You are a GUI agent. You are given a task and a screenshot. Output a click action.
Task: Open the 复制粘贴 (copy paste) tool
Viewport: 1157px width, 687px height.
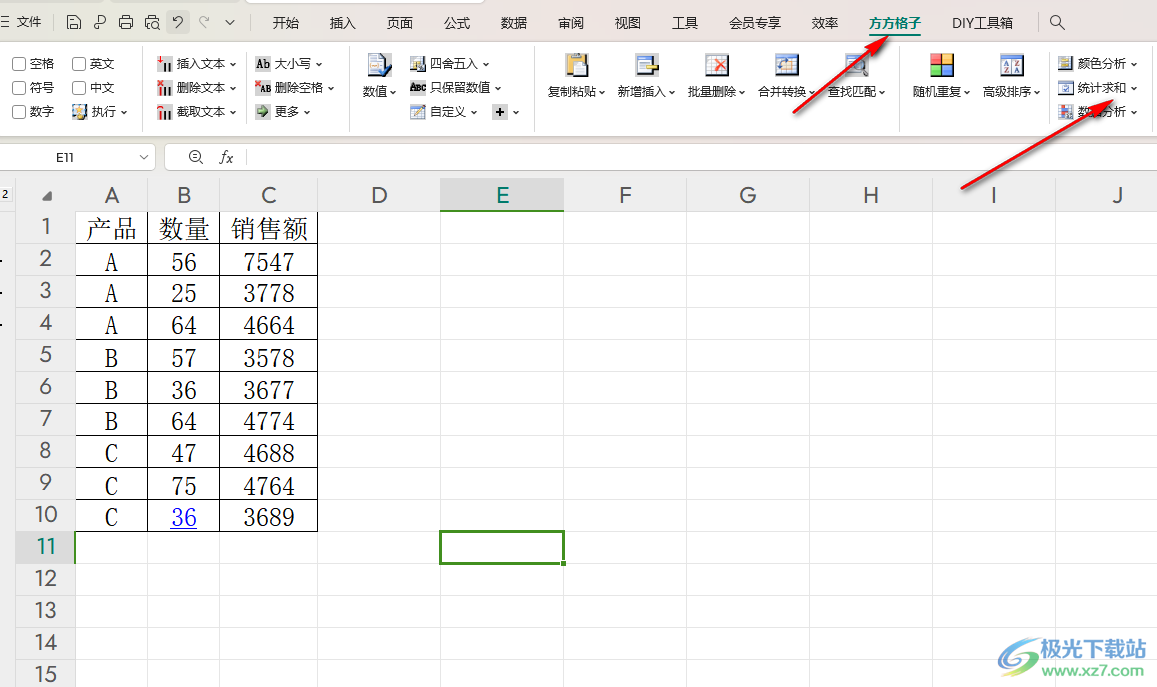click(577, 76)
